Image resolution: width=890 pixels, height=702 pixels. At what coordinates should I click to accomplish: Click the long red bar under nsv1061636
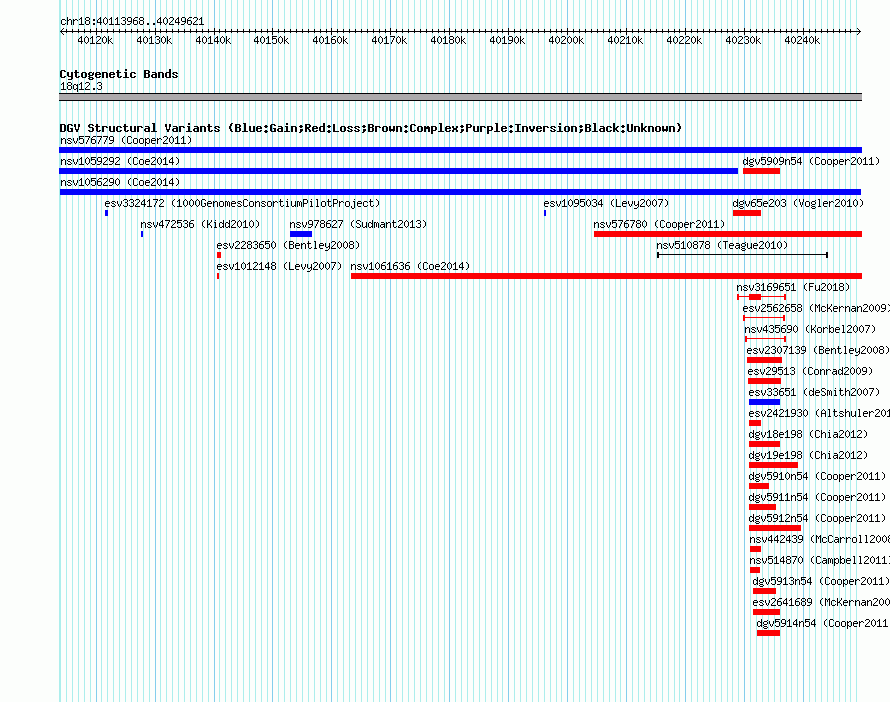606,276
